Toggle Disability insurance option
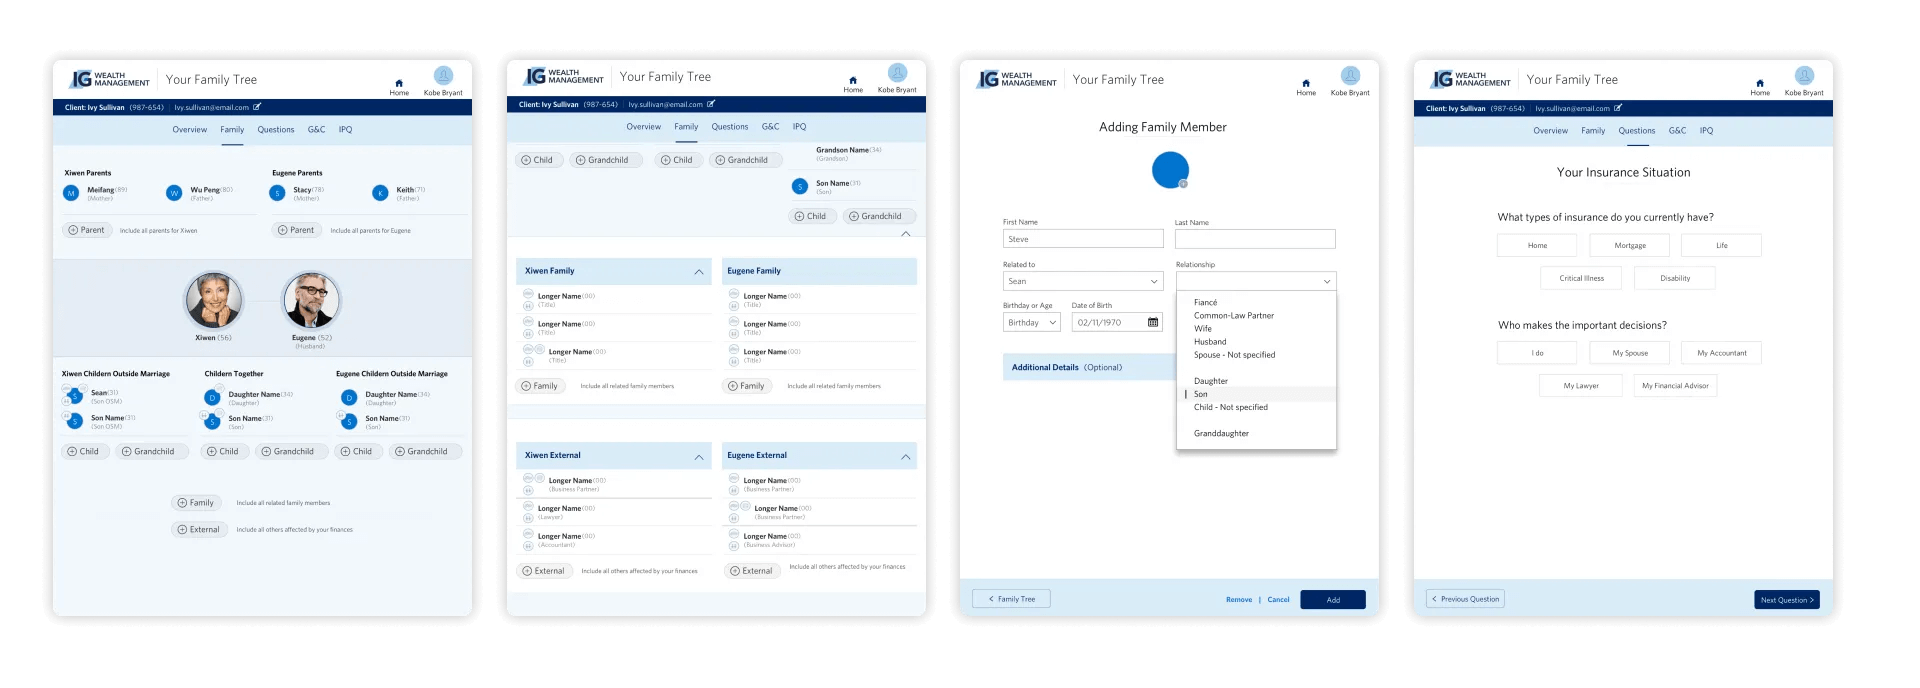This screenshot has width=1920, height=688. (x=1675, y=278)
